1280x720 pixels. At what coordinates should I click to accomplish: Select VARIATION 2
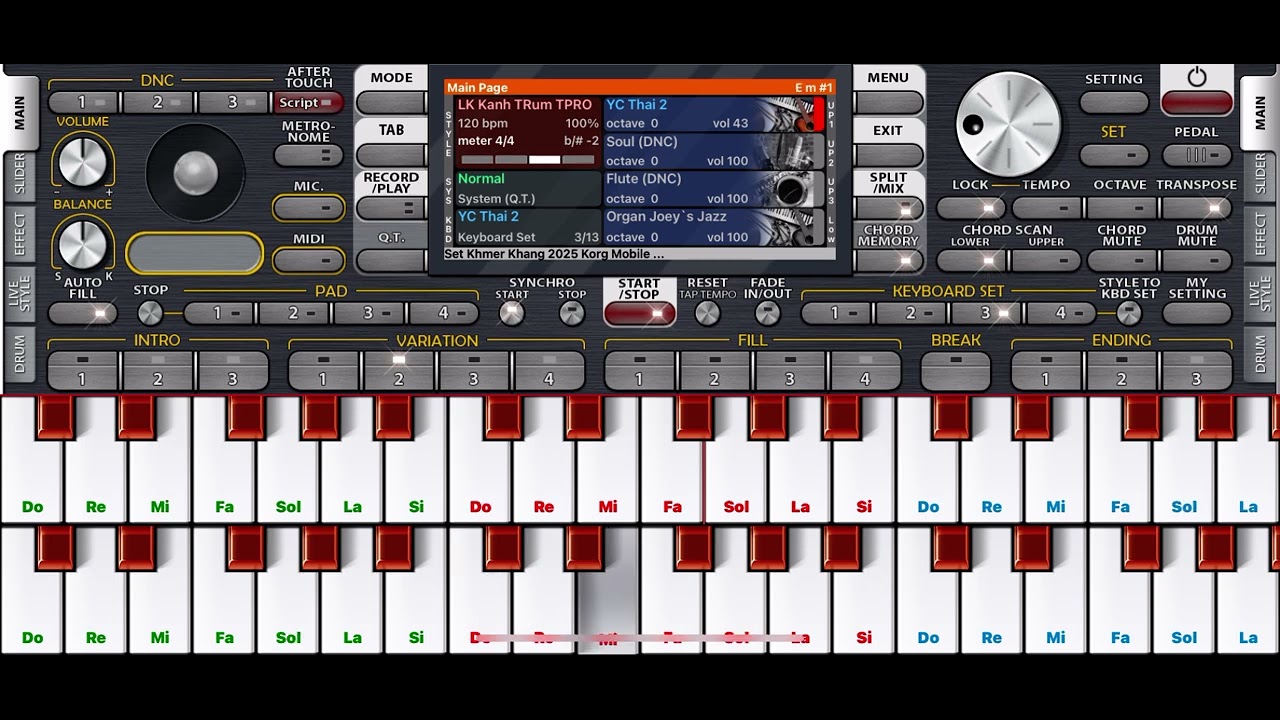coord(398,370)
